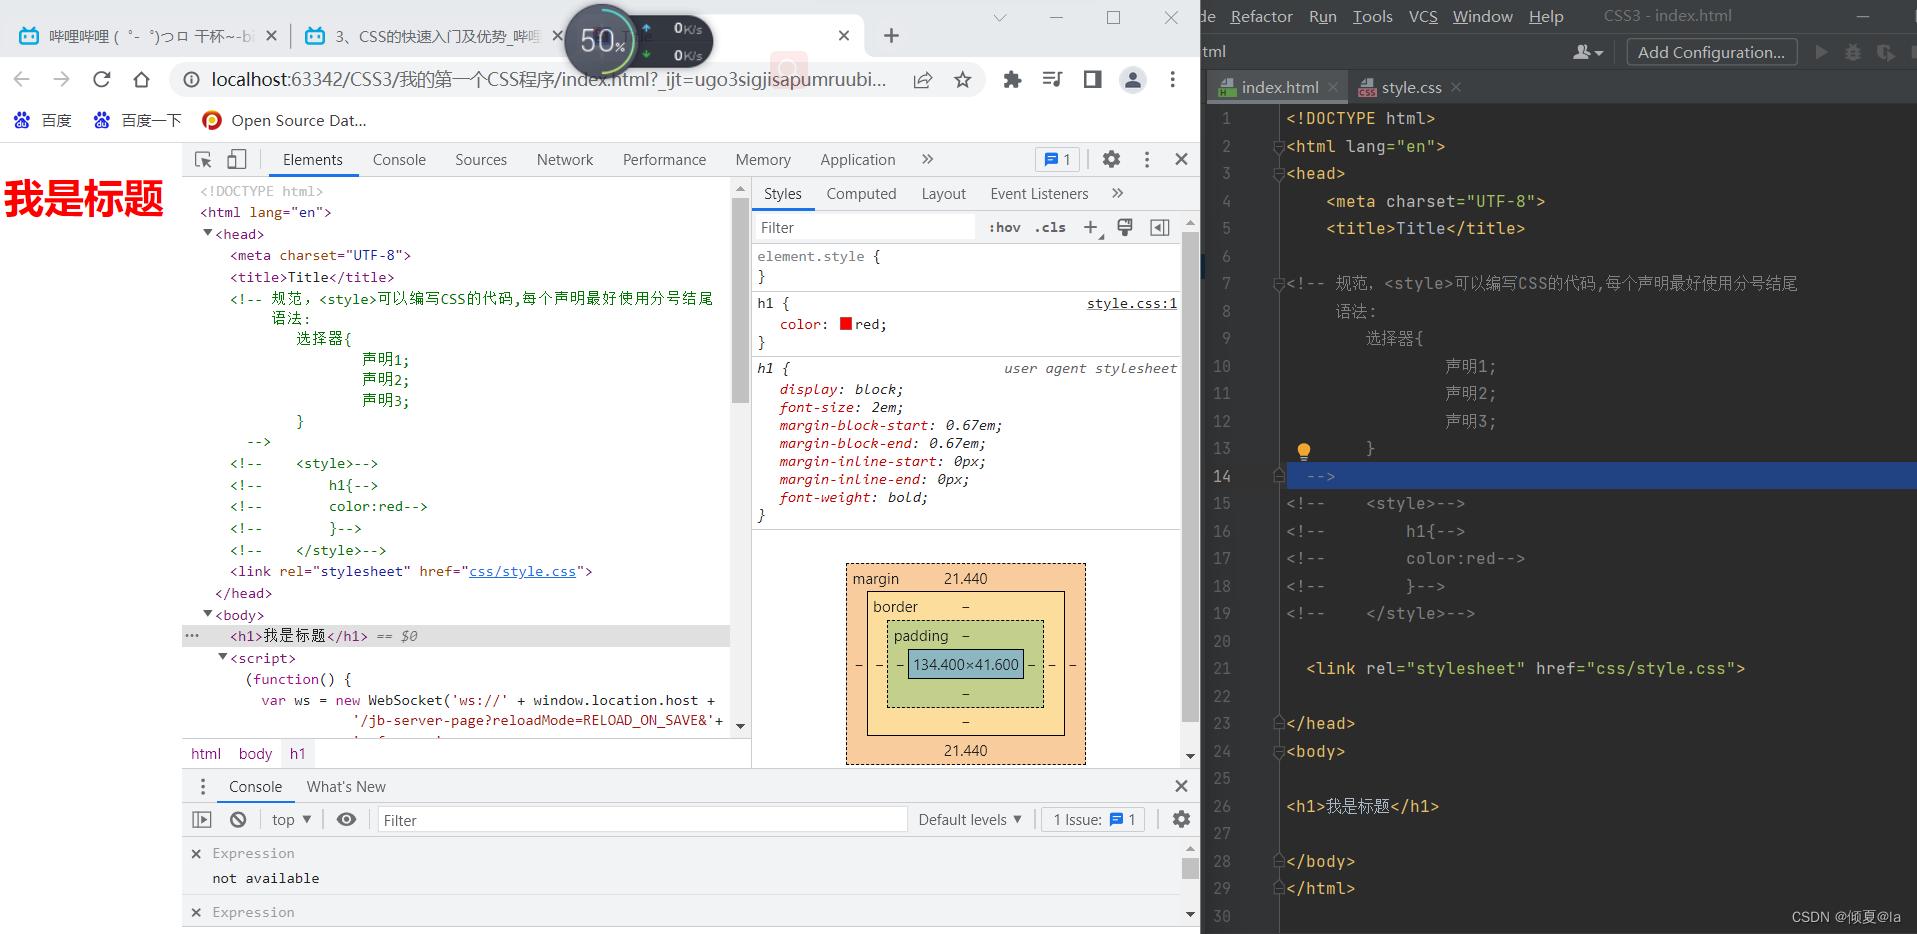Expand more styles pane tabs
The height and width of the screenshot is (934, 1917).
[1117, 193]
